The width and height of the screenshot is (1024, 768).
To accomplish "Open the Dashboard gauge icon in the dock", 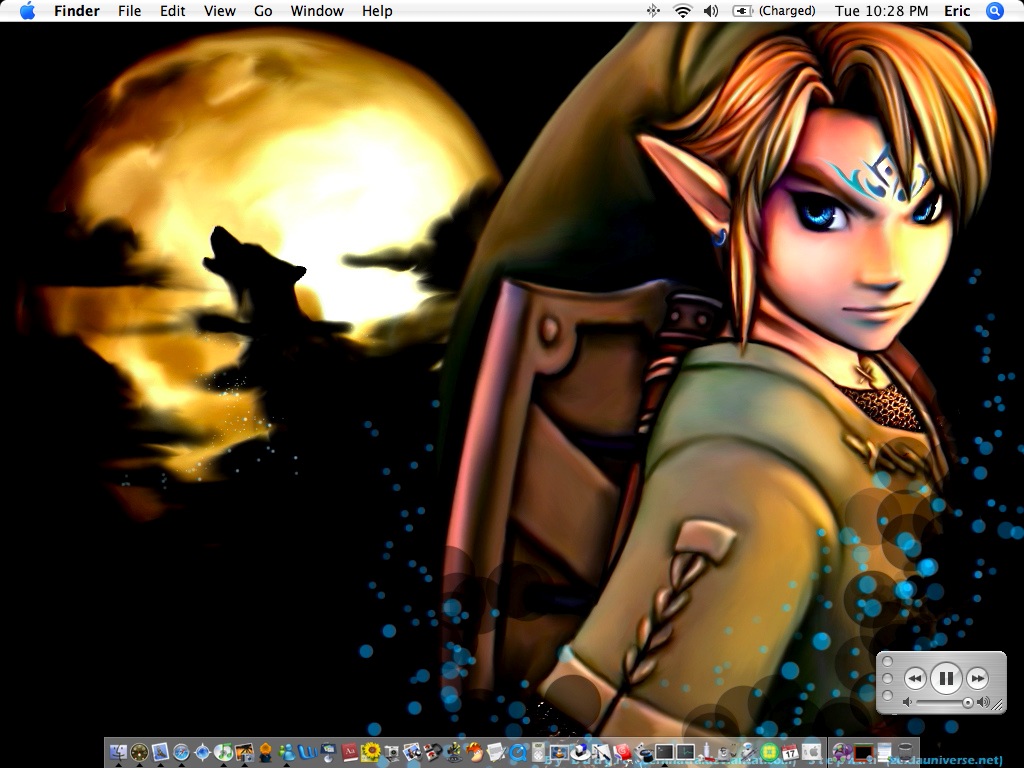I will pyautogui.click(x=139, y=752).
